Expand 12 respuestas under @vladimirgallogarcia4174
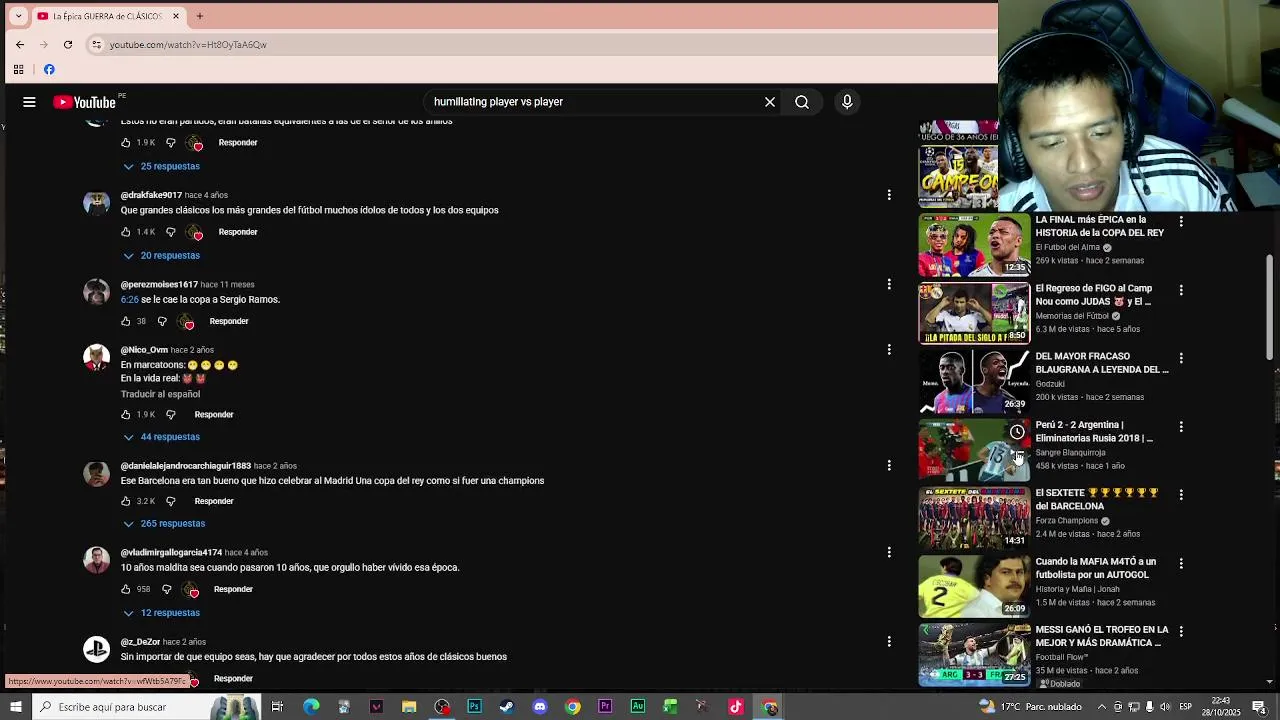The width and height of the screenshot is (1280, 720). (x=162, y=613)
